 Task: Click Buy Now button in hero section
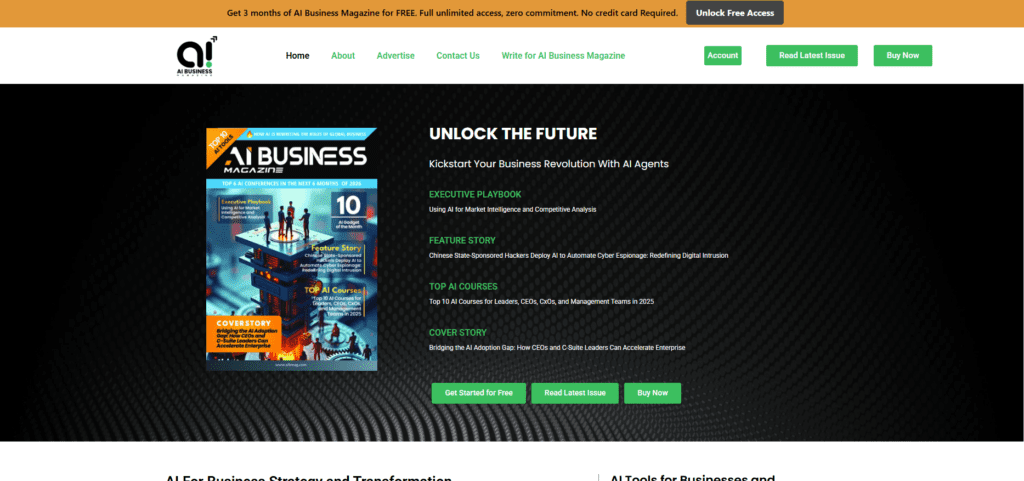pos(652,393)
